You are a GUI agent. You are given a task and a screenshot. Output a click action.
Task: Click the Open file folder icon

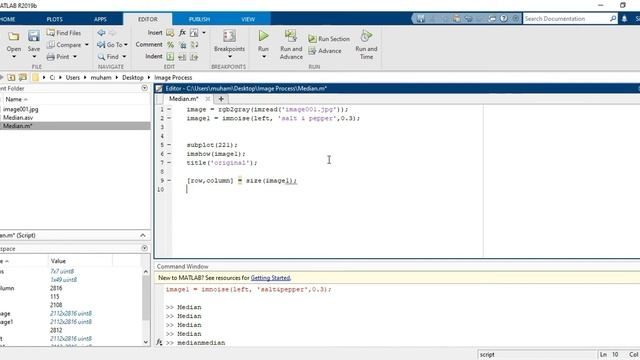tap(13, 37)
